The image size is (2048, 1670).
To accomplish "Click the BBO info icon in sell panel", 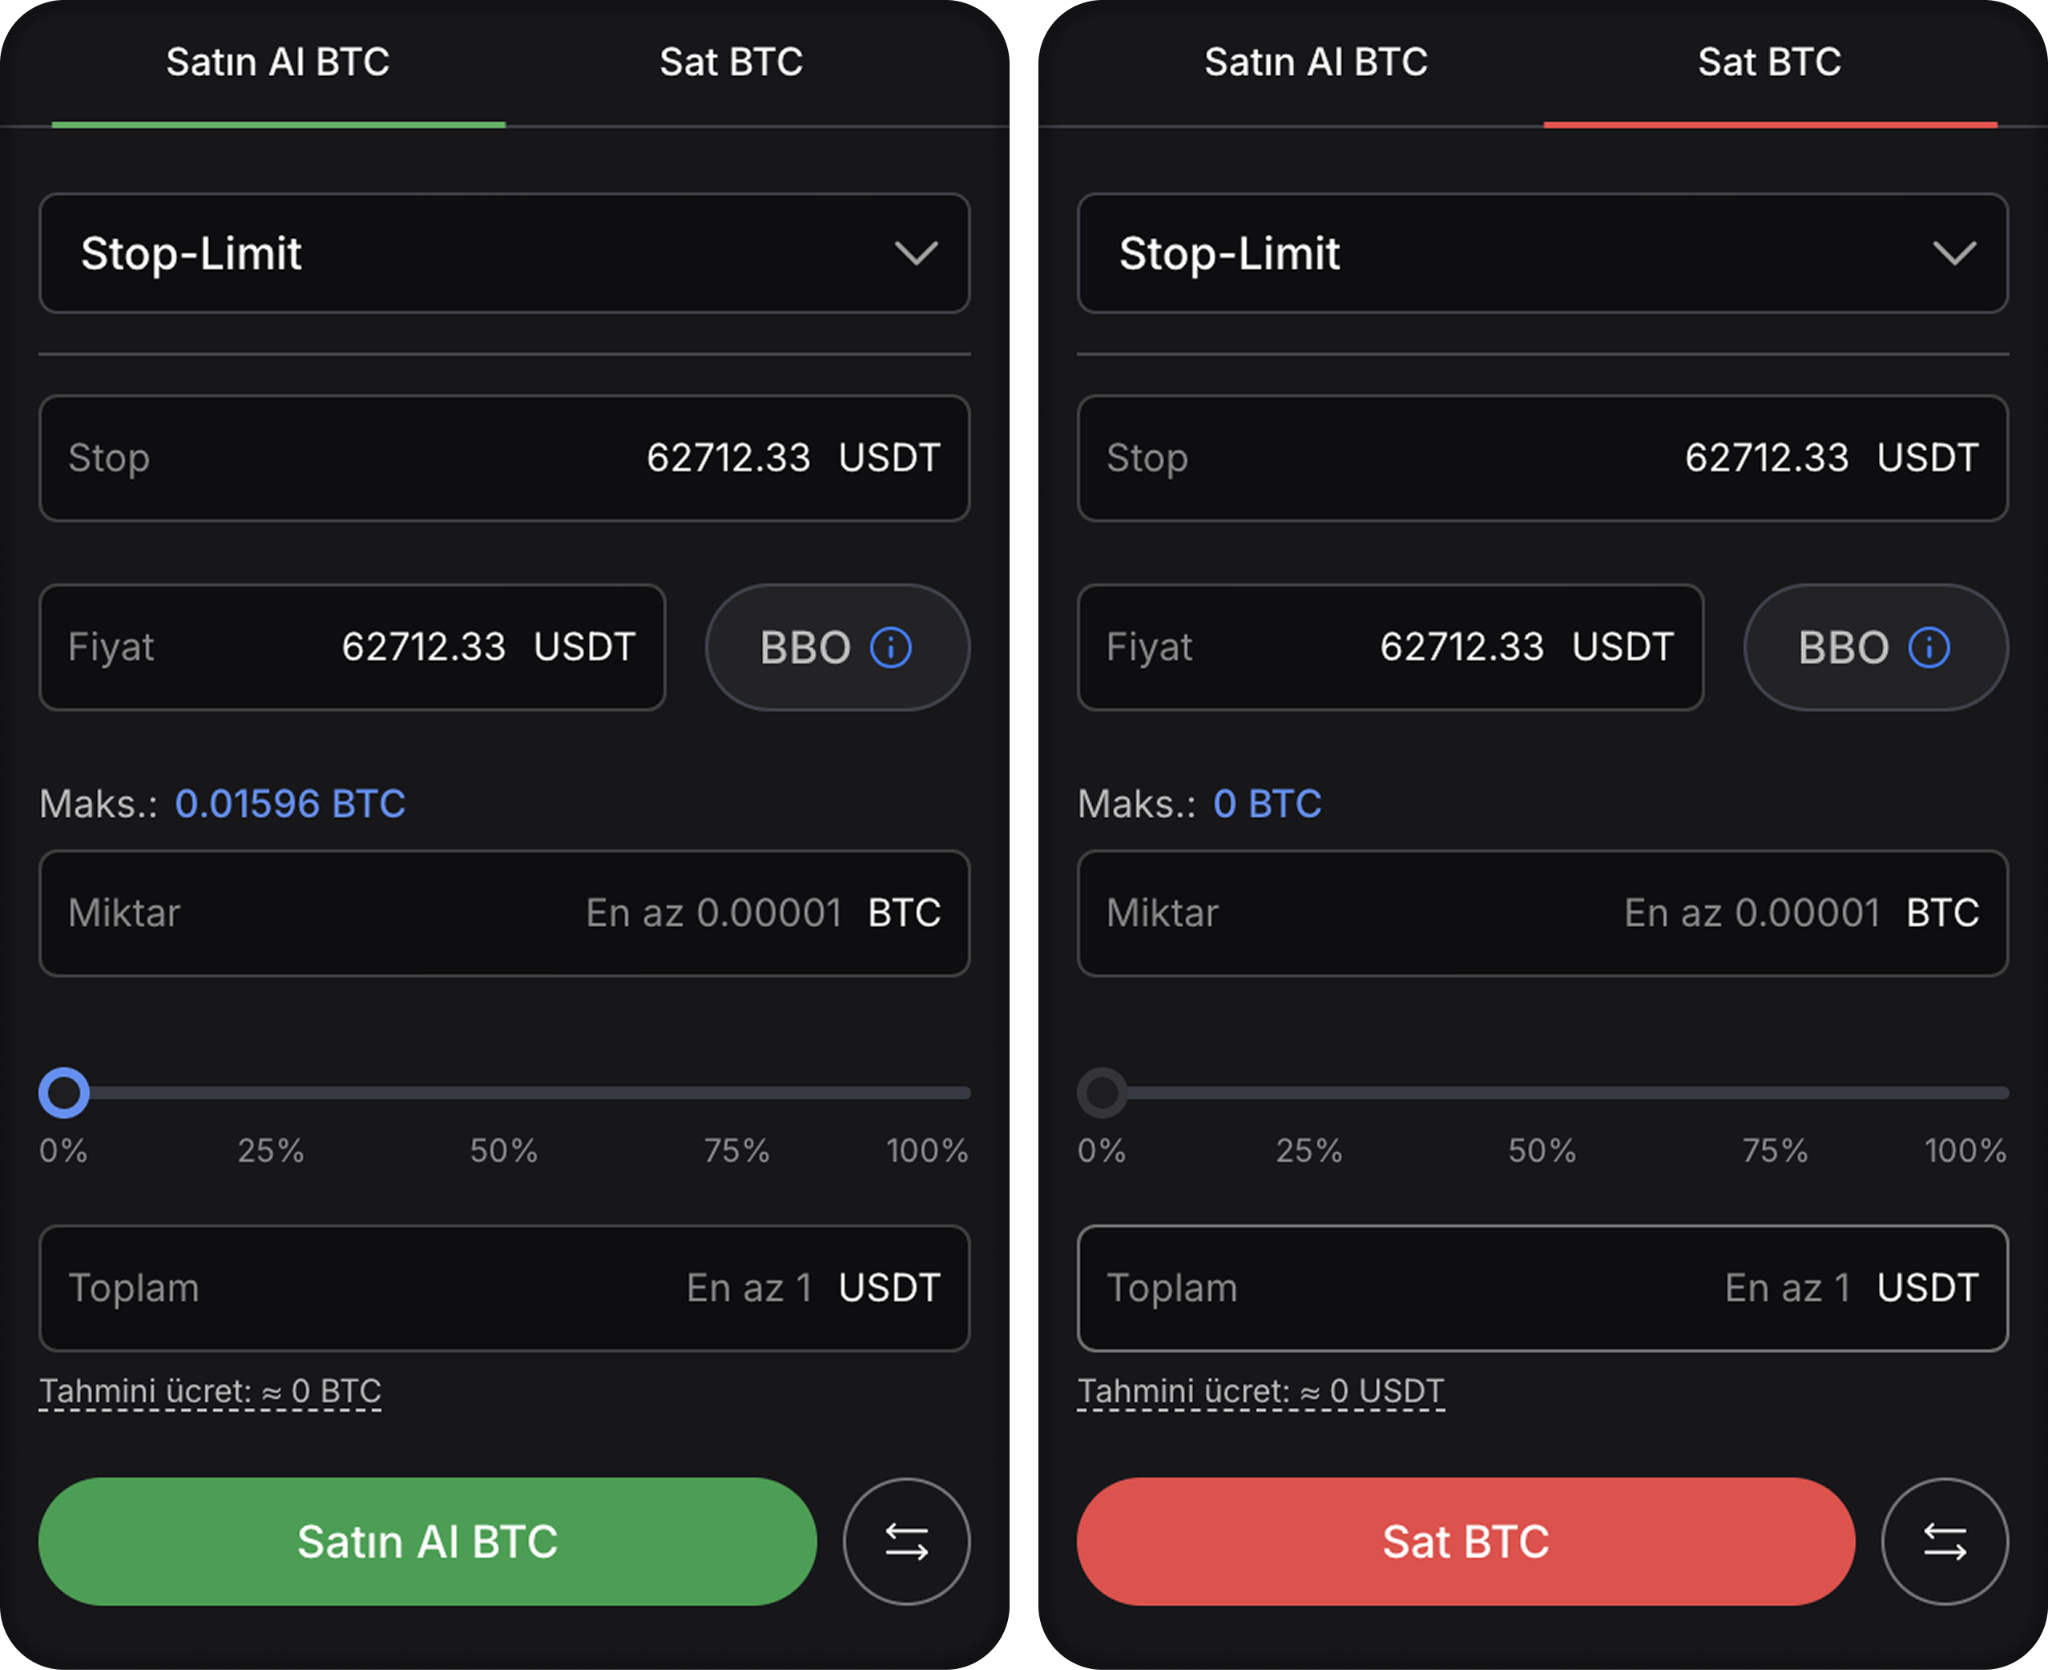I will click(x=1929, y=647).
